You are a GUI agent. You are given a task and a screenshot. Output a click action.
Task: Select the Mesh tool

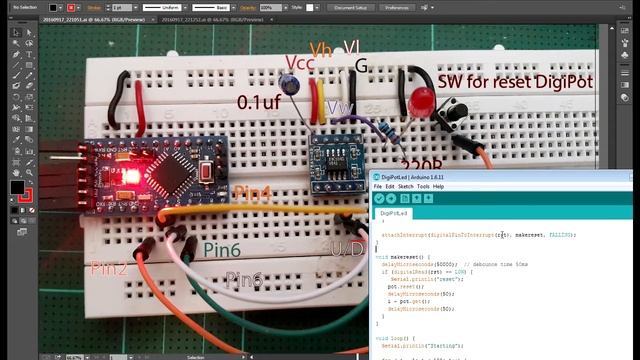[x=16, y=129]
